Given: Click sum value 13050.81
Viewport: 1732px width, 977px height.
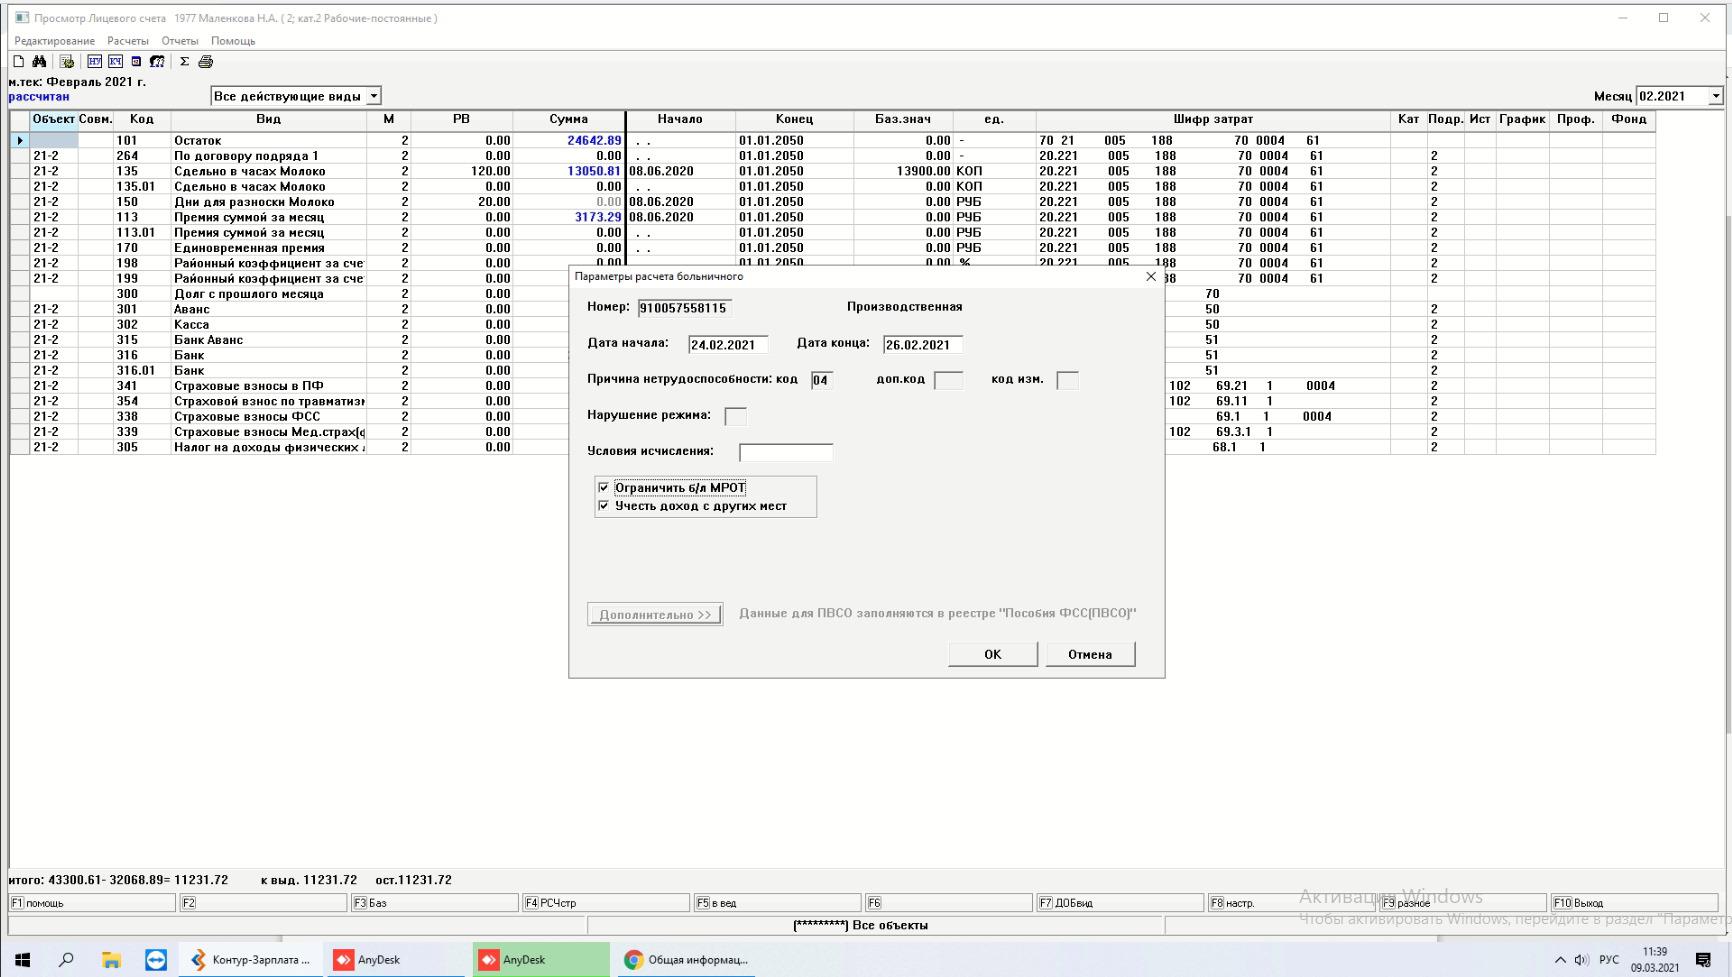Looking at the screenshot, I should click(x=594, y=172).
